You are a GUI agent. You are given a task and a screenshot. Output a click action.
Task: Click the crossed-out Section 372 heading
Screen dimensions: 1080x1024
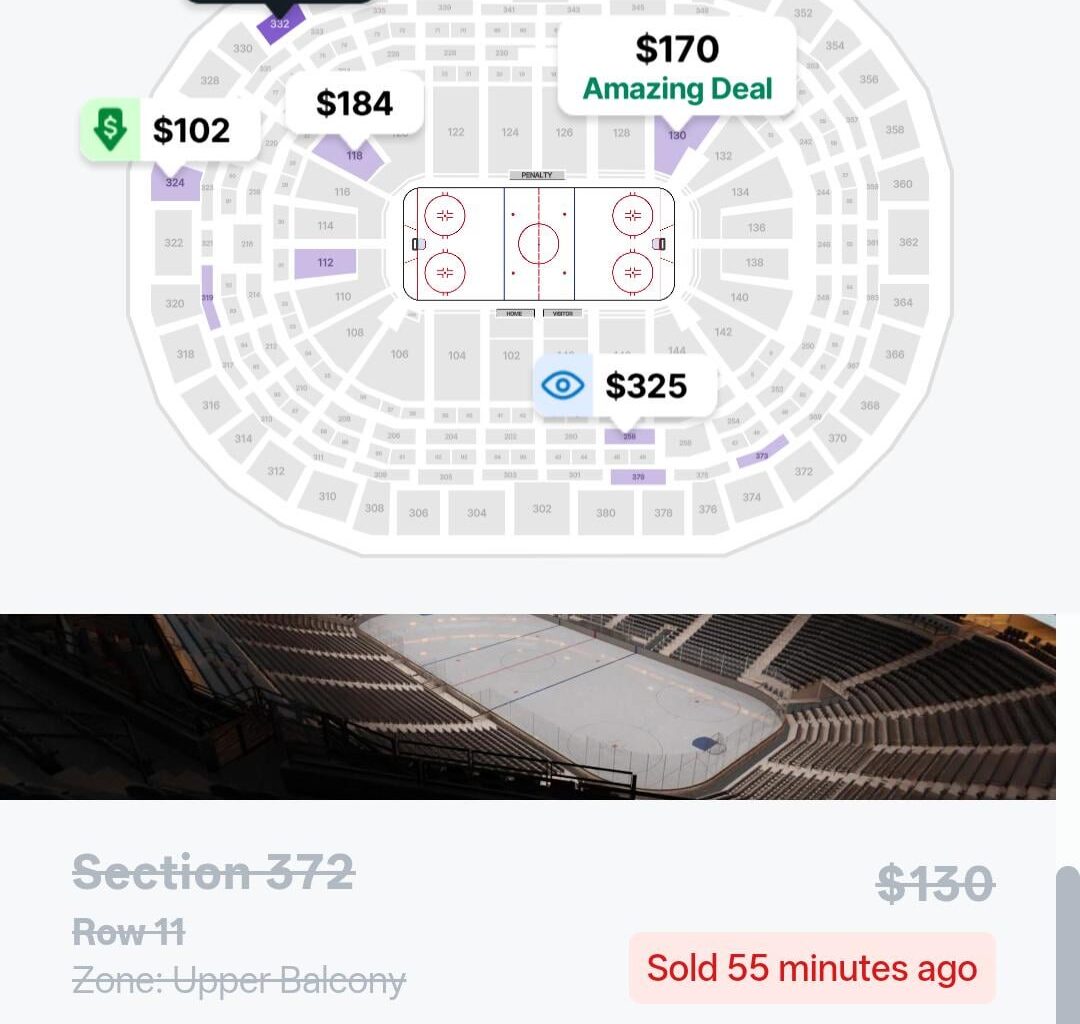click(x=212, y=872)
